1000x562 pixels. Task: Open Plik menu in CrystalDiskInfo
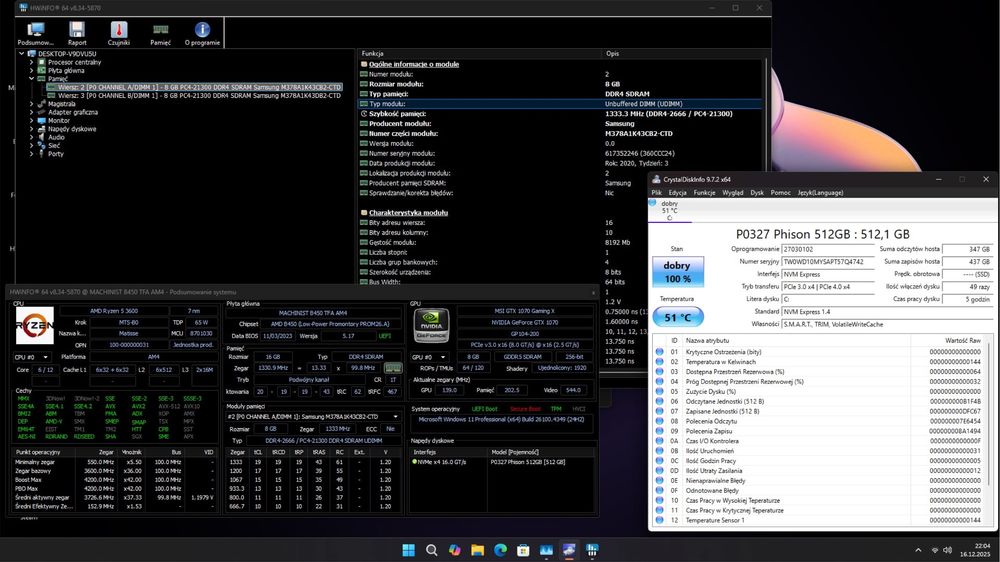(656, 193)
